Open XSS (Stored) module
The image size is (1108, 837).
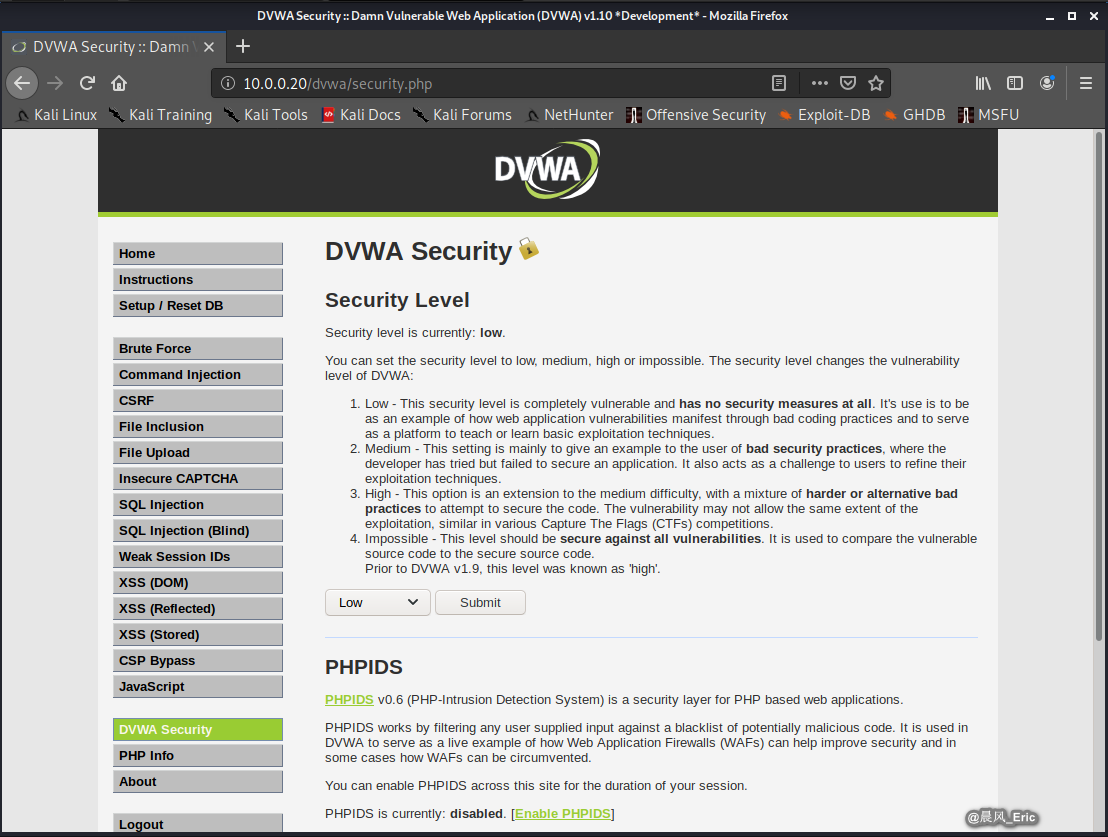(198, 635)
